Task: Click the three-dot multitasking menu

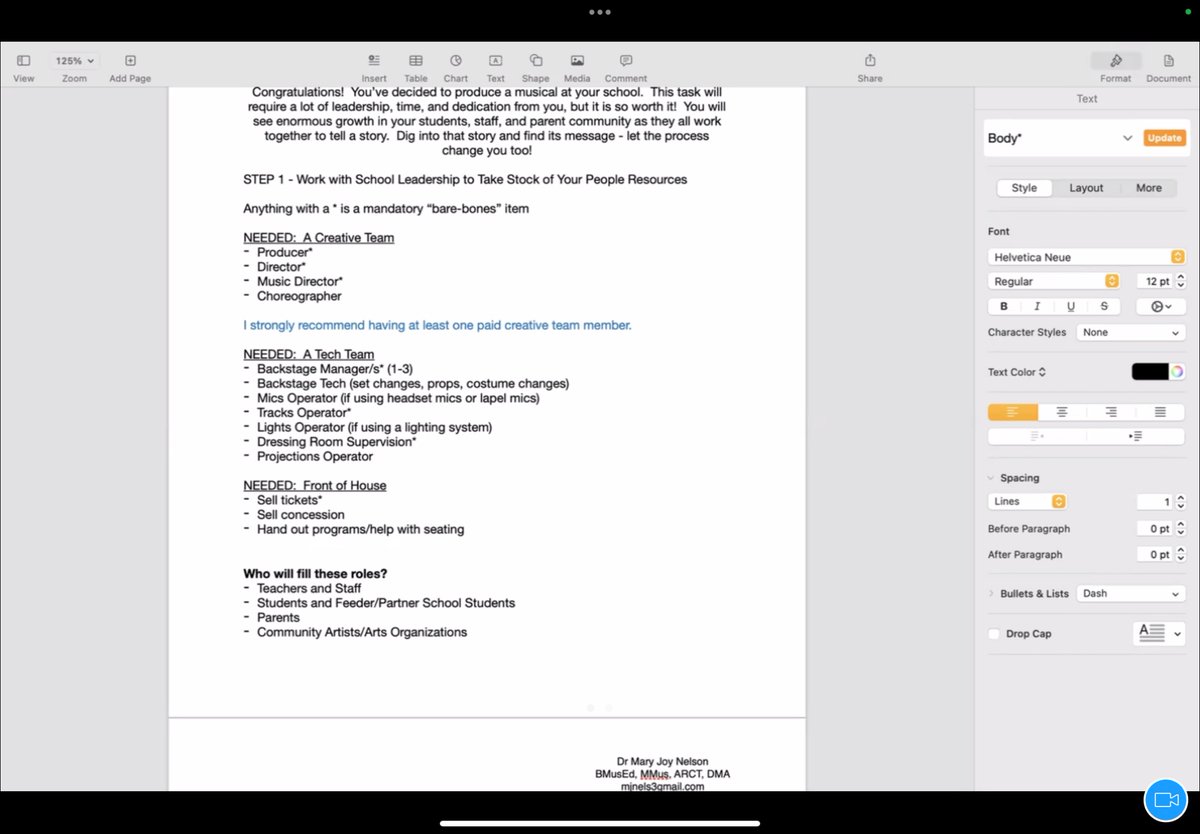Action: [x=600, y=12]
